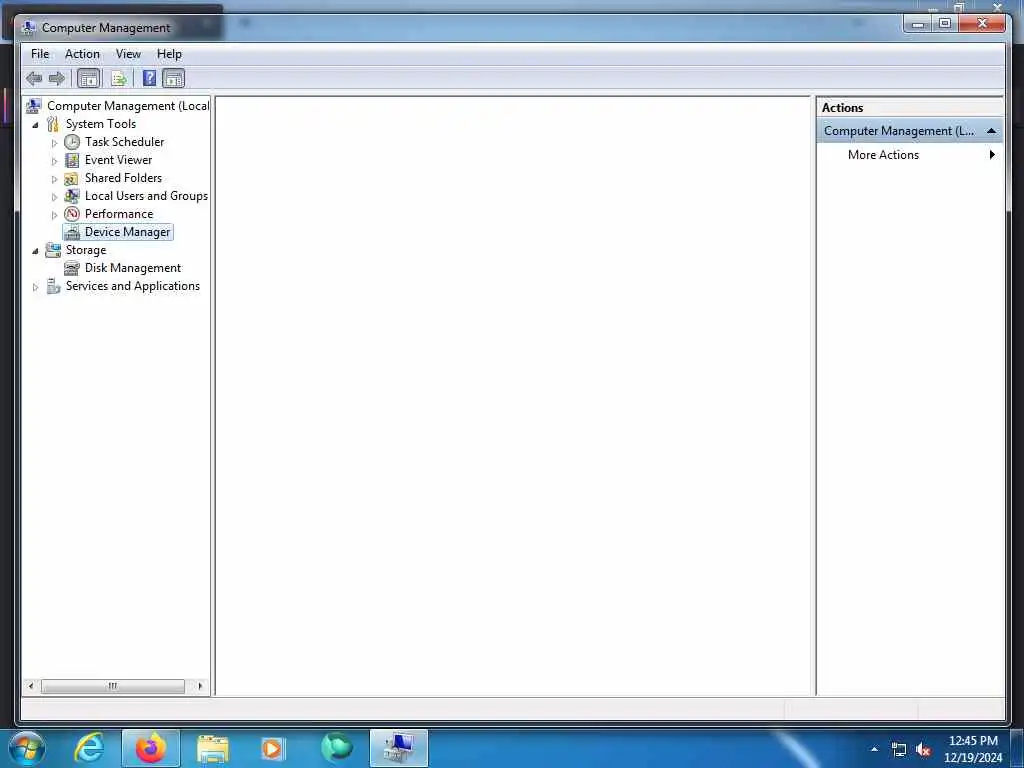Screen dimensions: 1024x768
Task: Select the Services and Applications icon
Action: point(53,286)
